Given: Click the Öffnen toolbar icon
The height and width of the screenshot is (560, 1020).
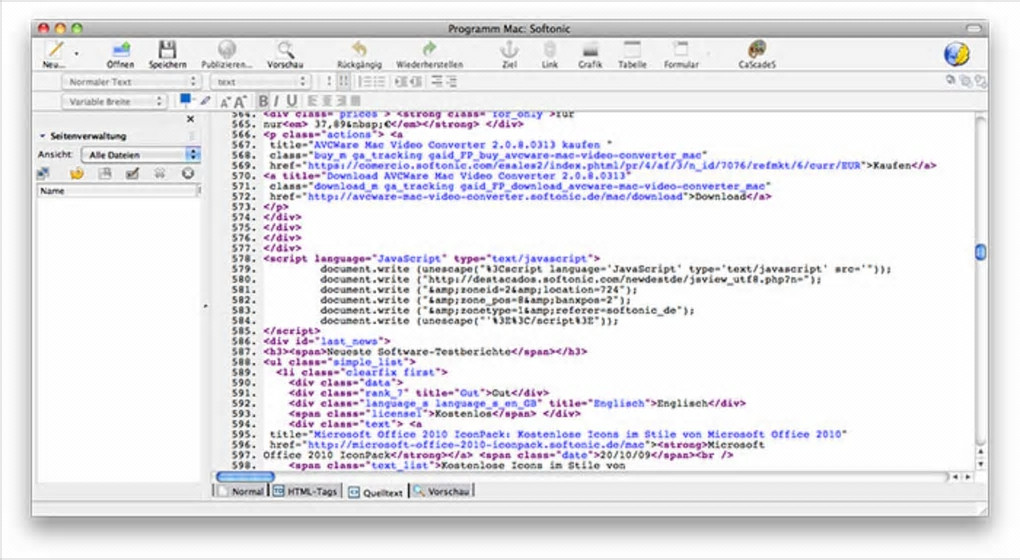Looking at the screenshot, I should point(120,49).
